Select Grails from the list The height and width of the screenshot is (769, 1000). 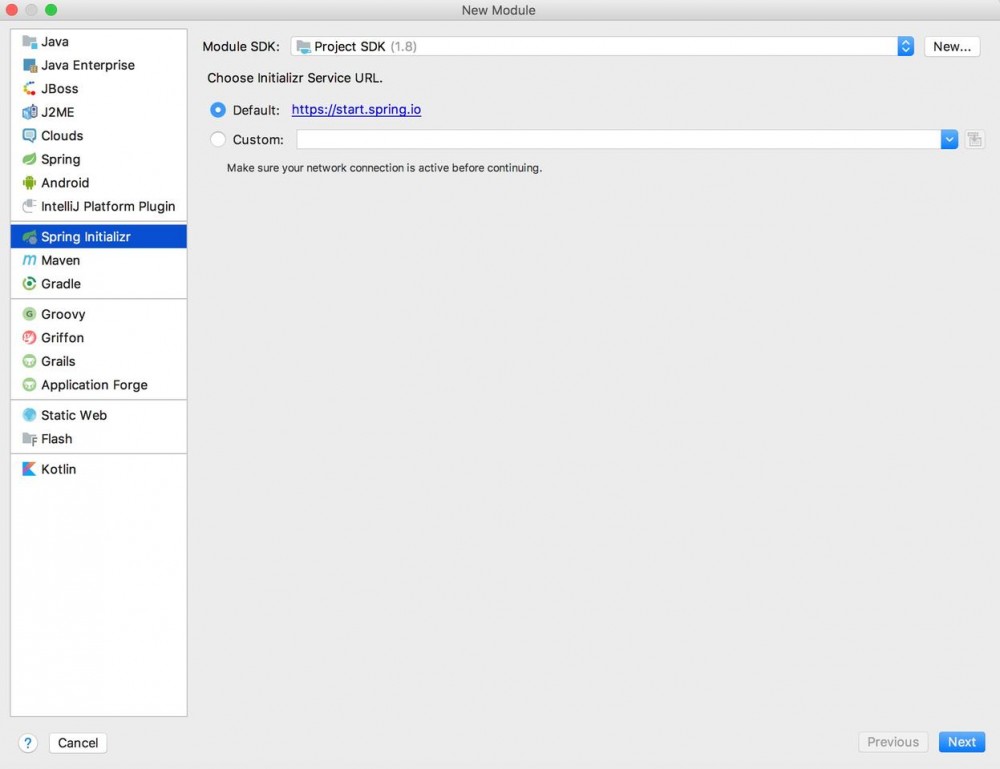pos(99,362)
